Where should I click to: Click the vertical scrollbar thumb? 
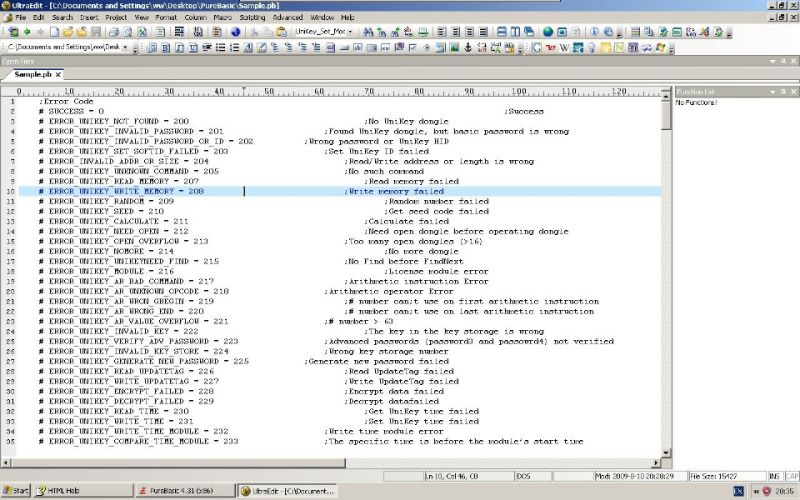pos(666,115)
